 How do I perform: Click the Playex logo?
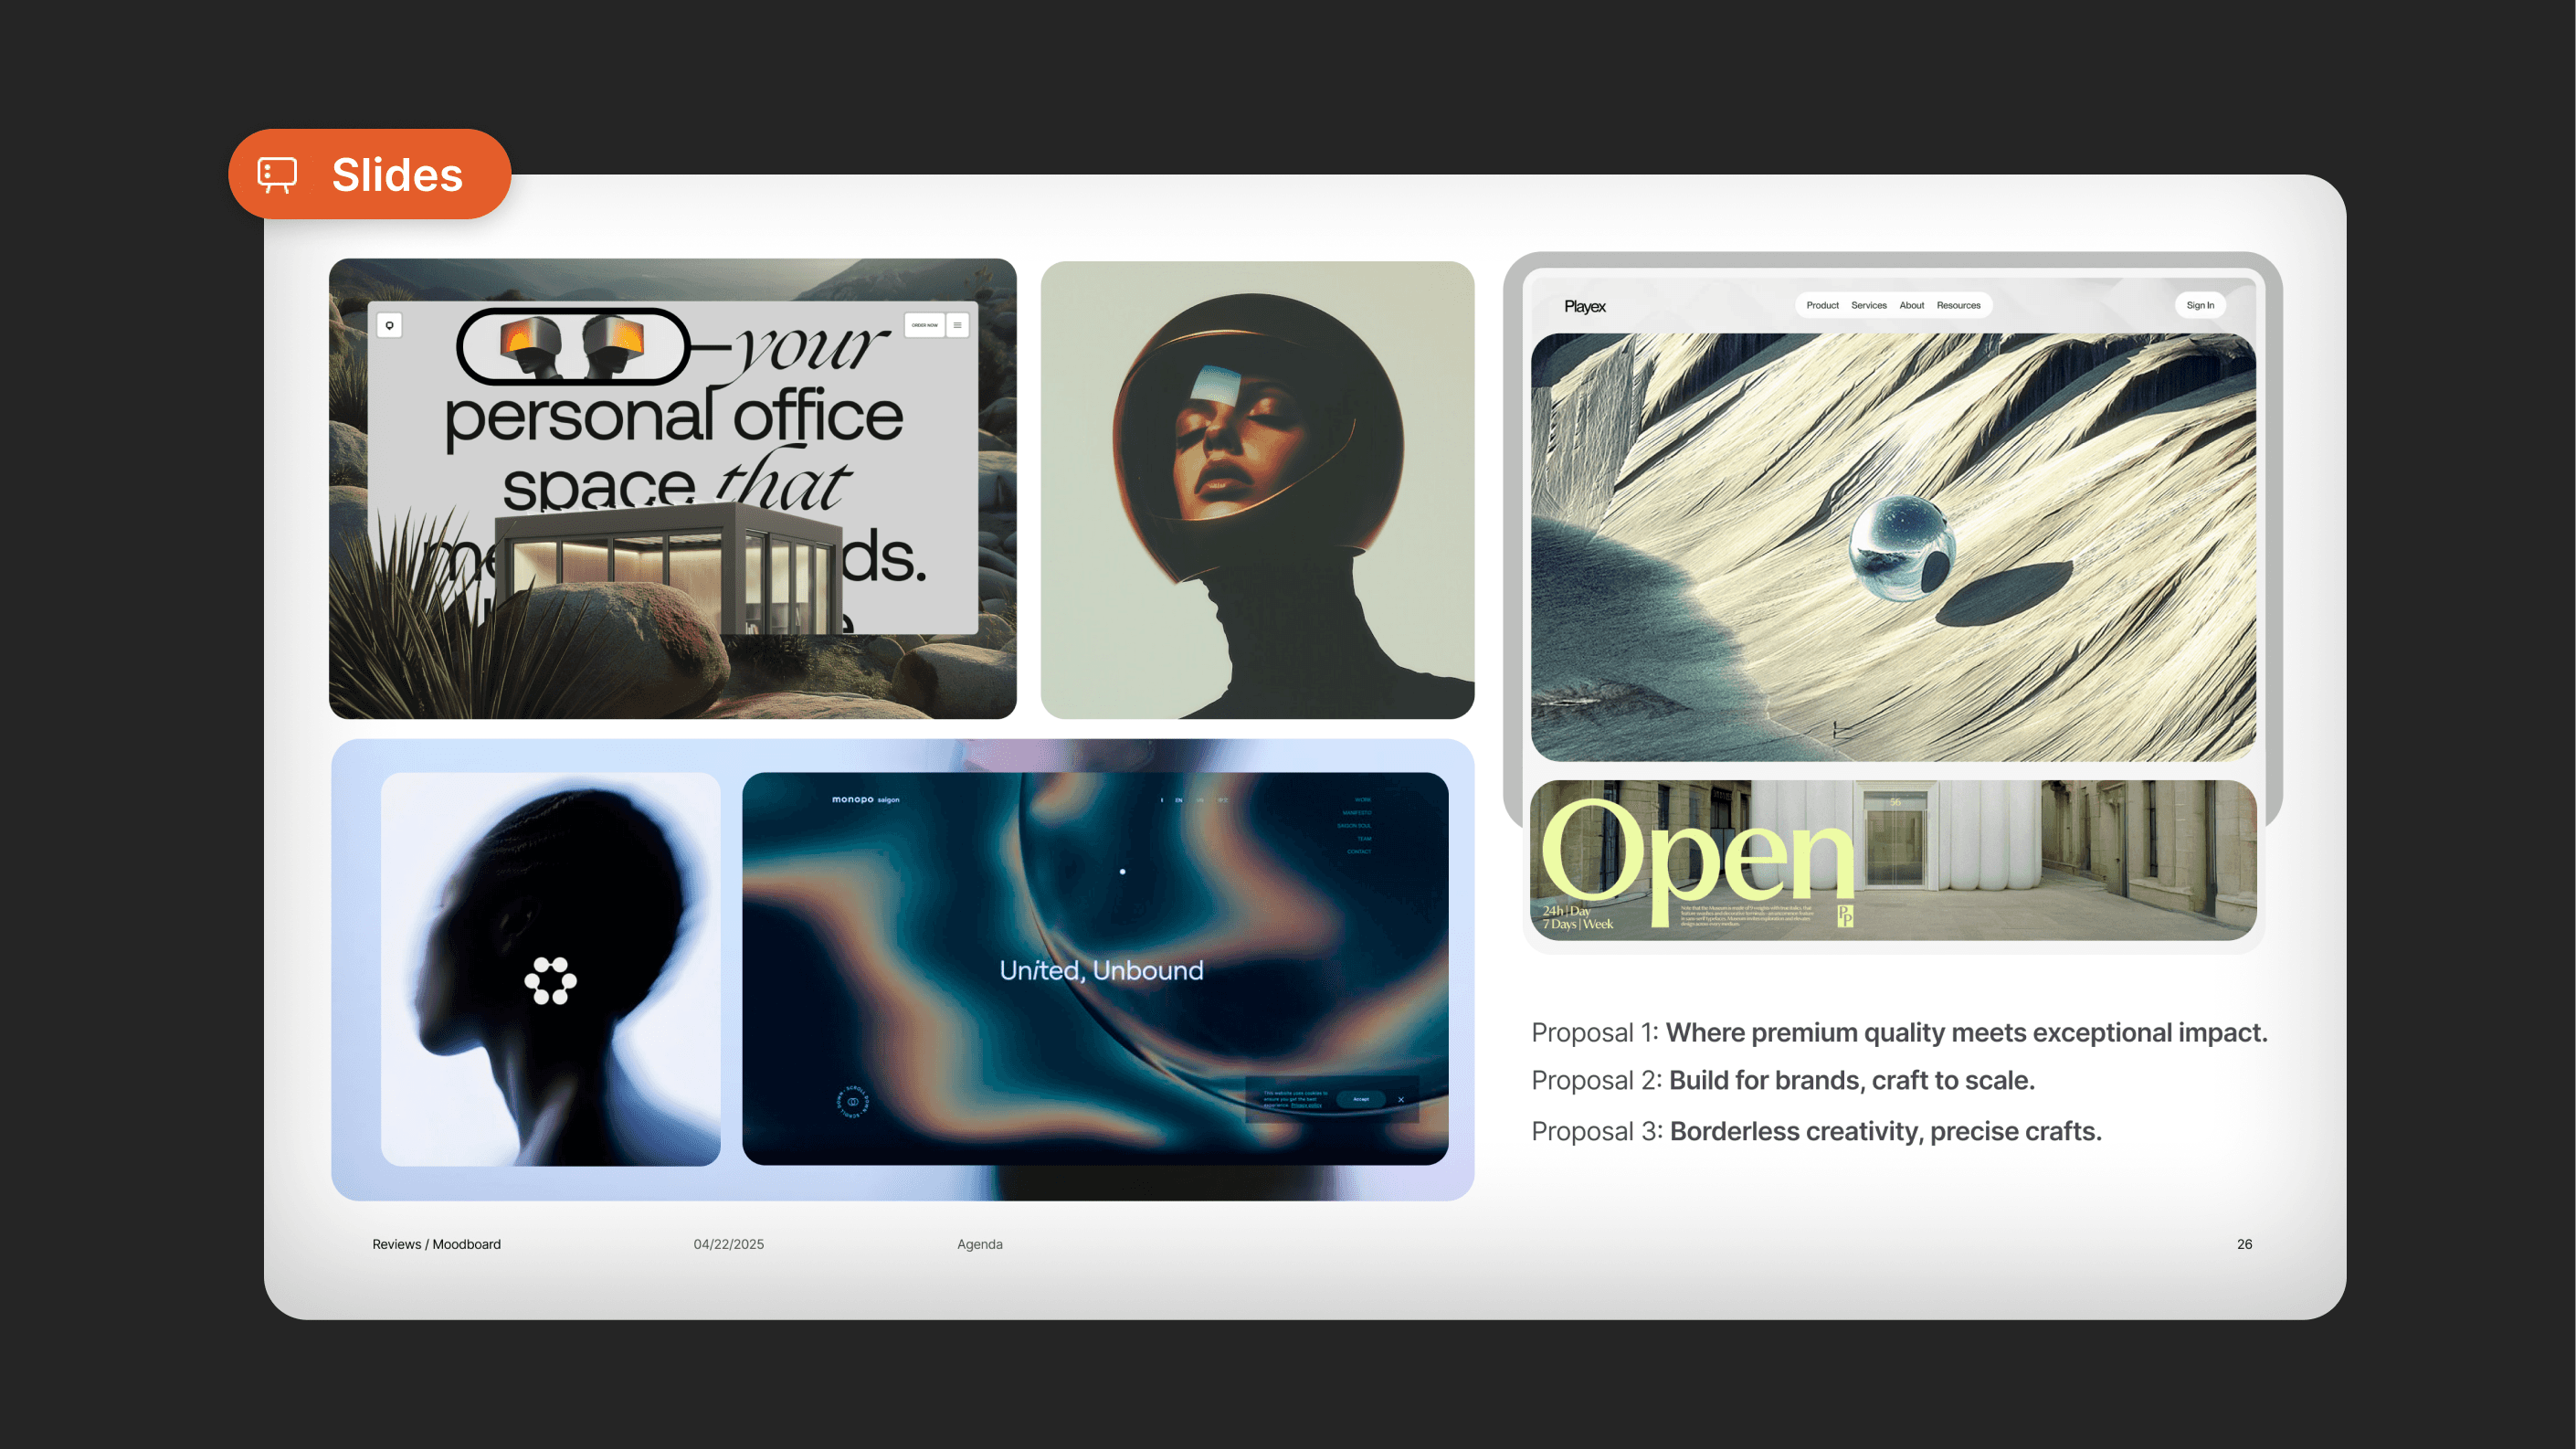coord(1585,306)
